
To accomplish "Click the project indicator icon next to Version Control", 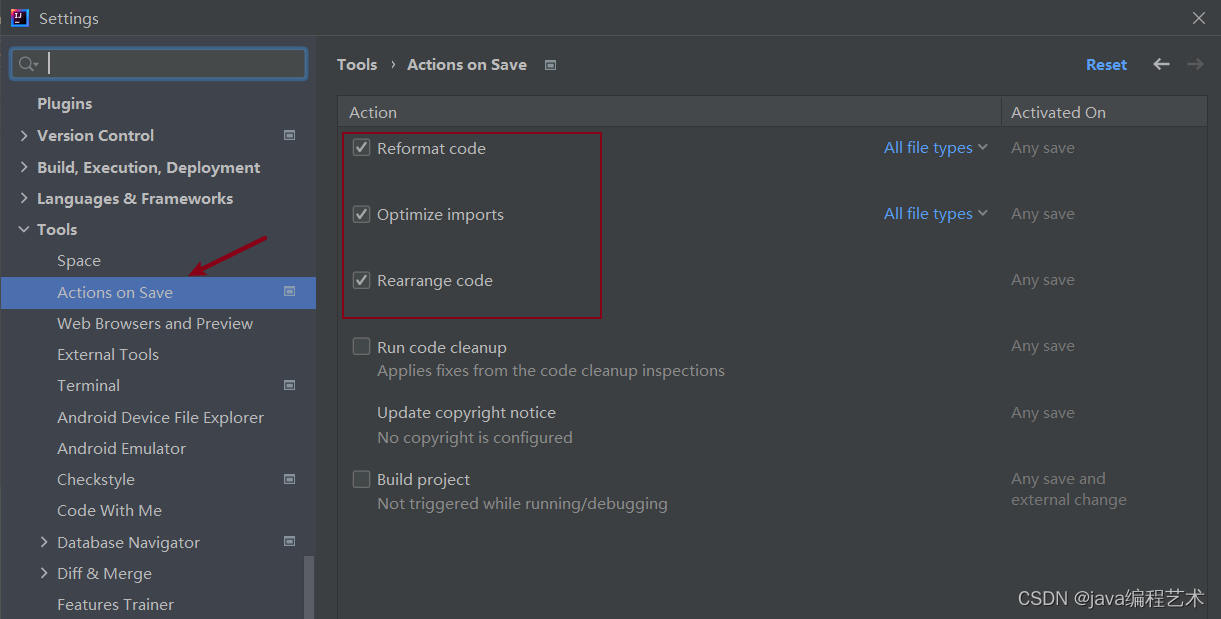I will tap(289, 135).
